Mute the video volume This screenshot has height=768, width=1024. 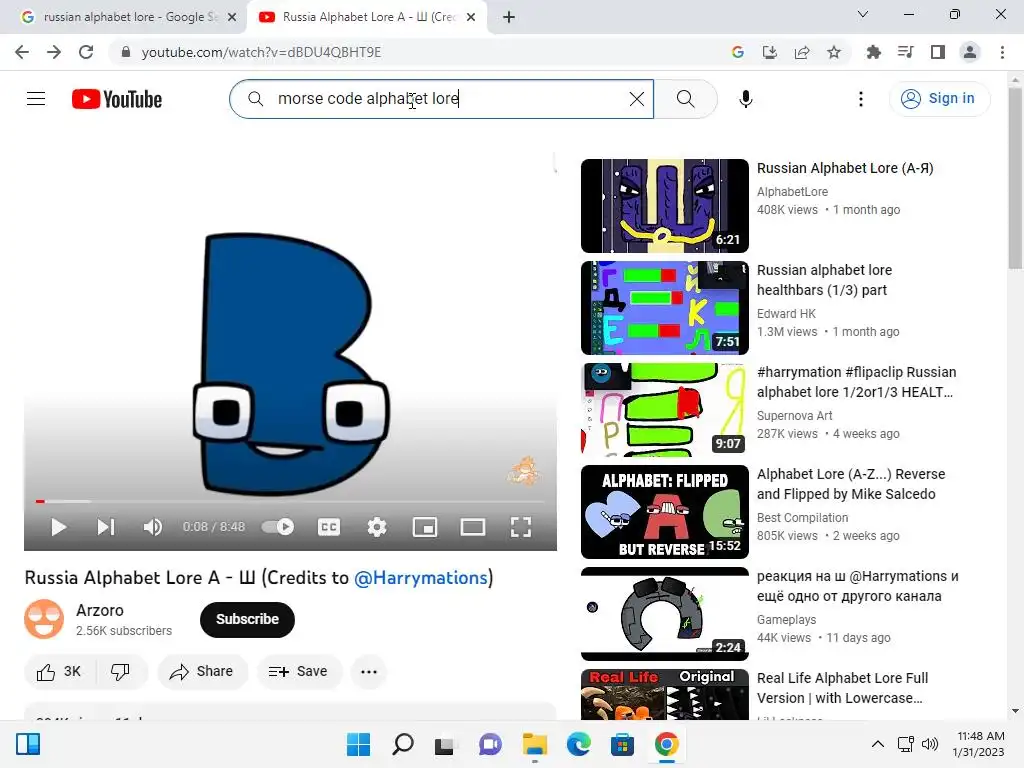point(152,527)
